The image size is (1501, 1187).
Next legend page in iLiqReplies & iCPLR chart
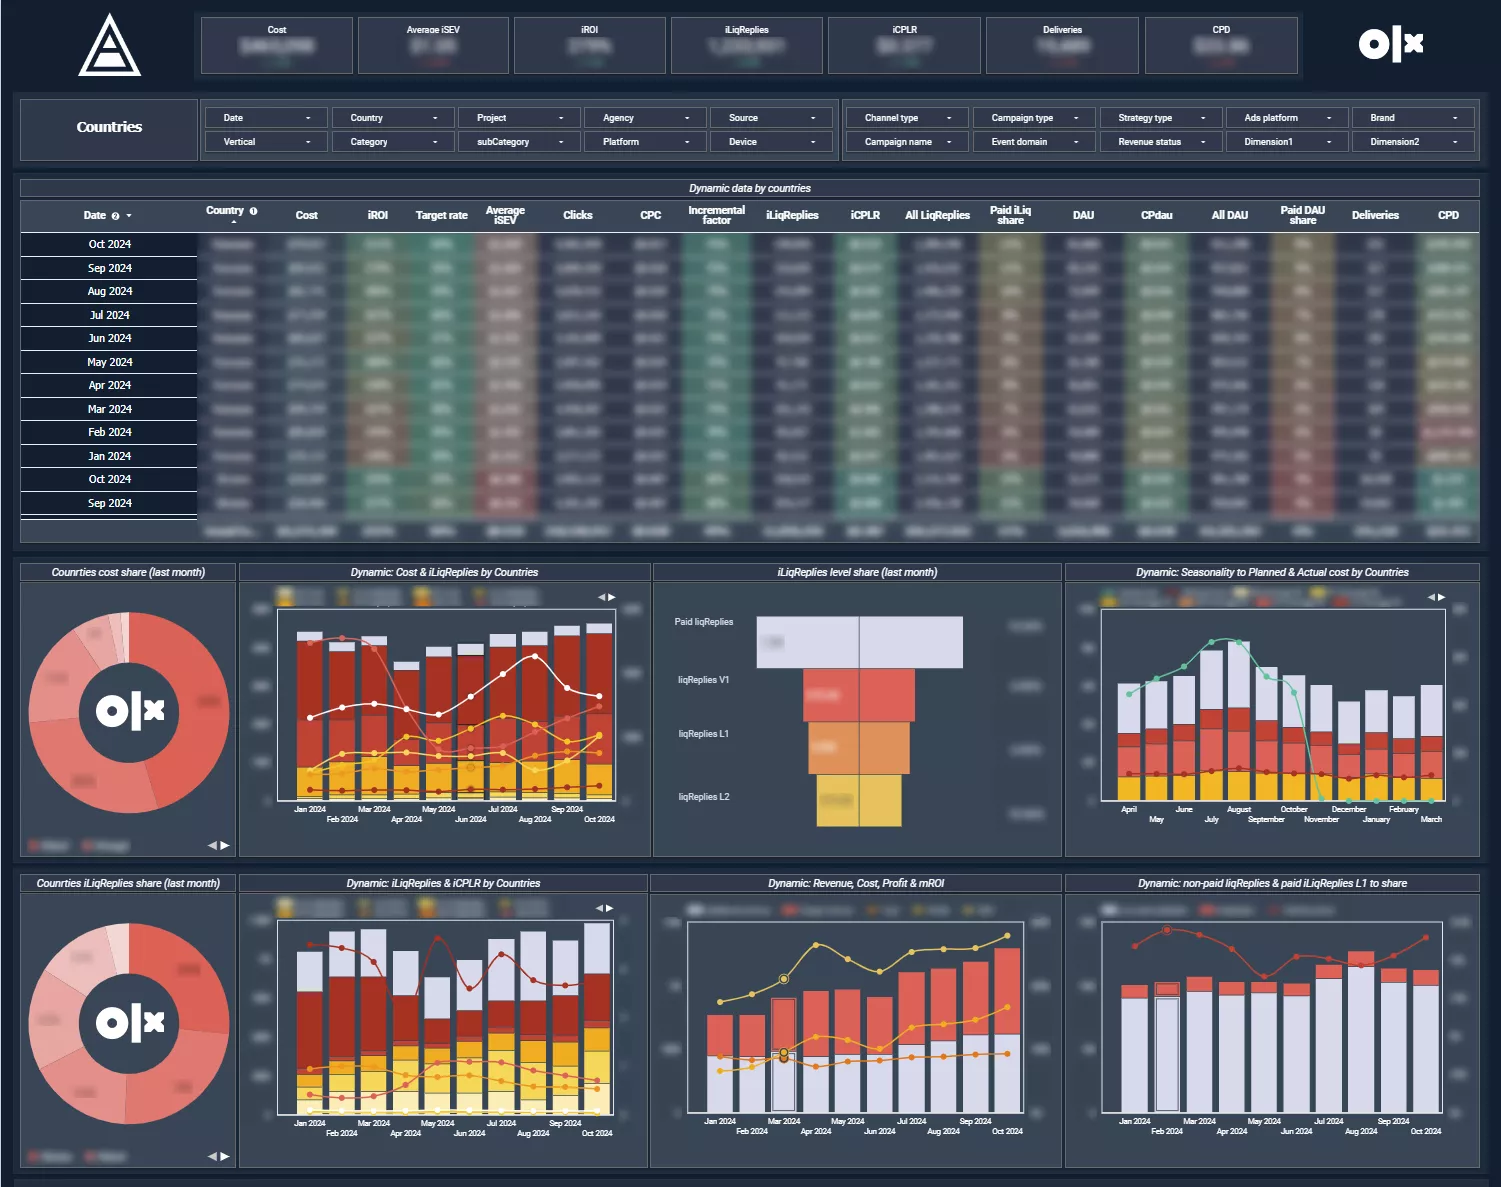pyautogui.click(x=610, y=908)
